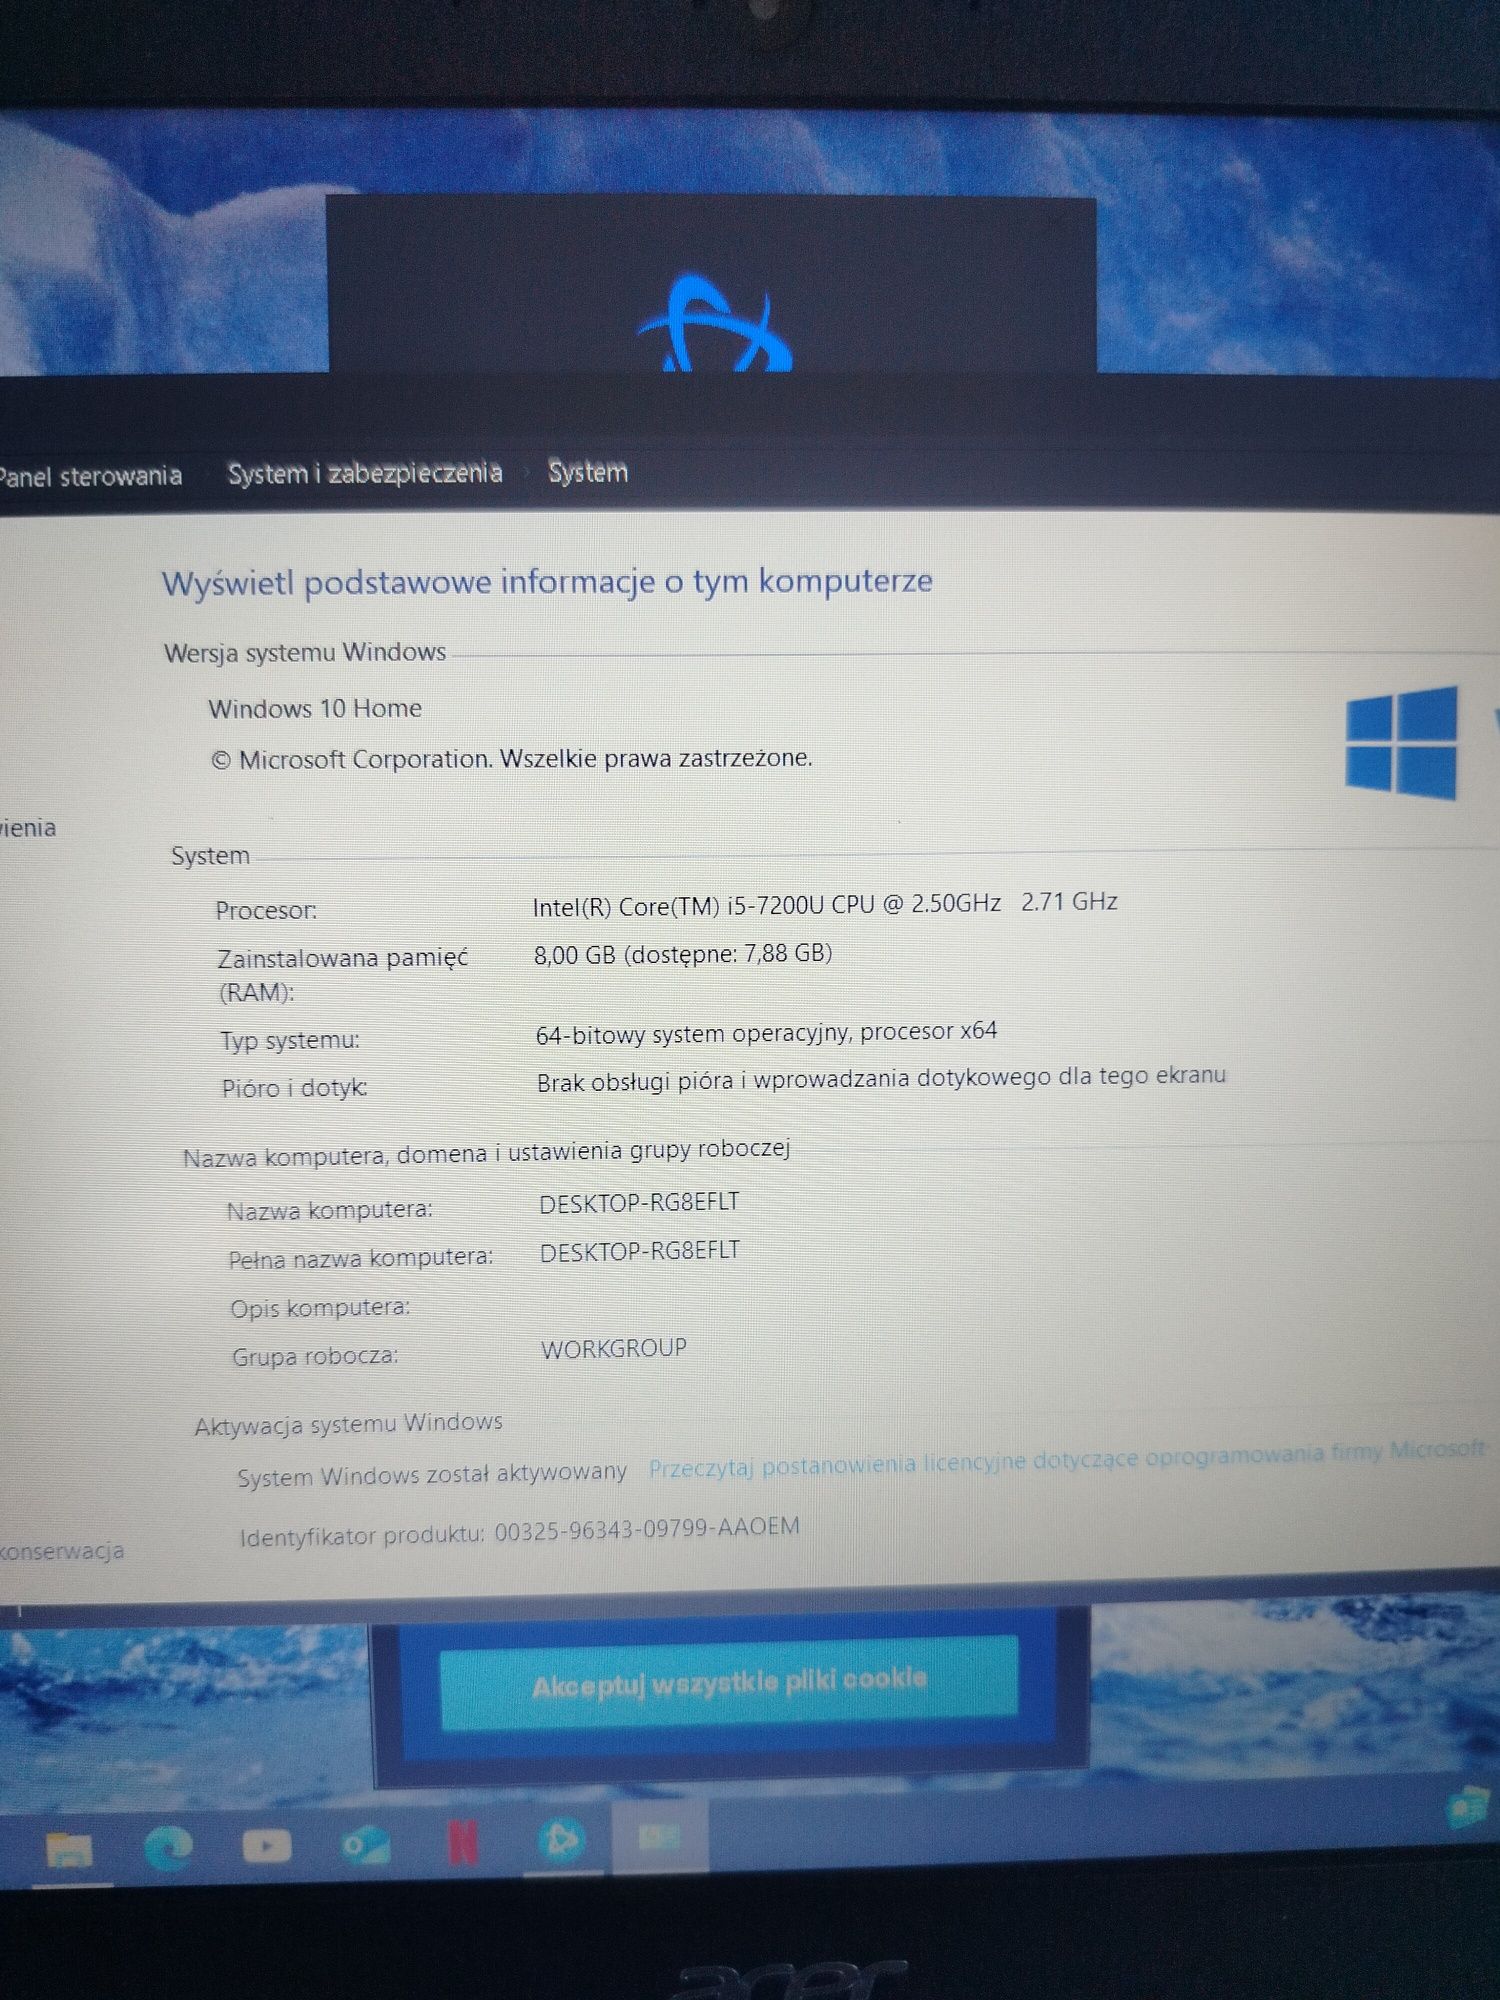Click the Typ systemu label

tap(290, 1041)
